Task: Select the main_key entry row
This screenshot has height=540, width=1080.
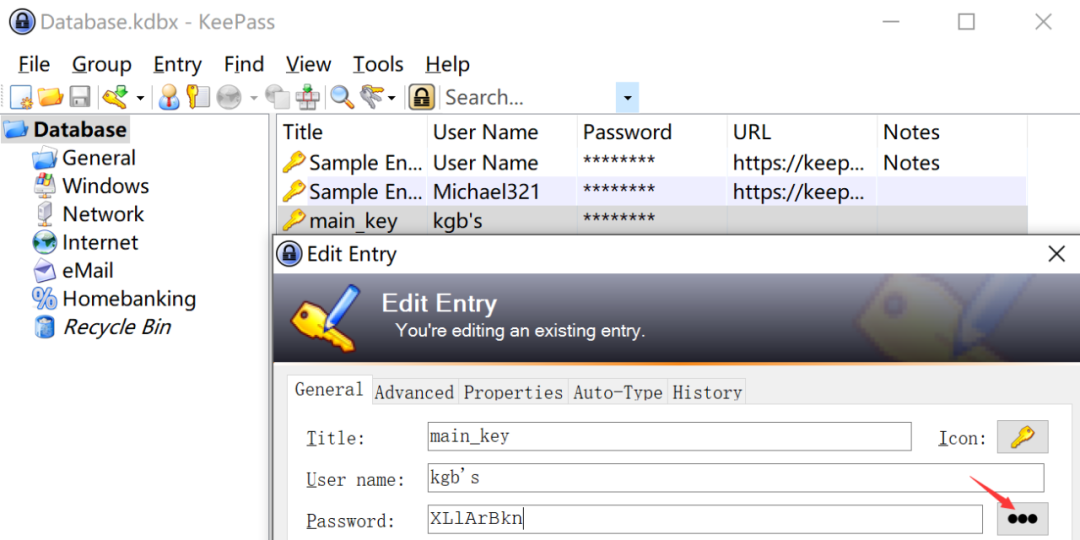Action: point(652,220)
